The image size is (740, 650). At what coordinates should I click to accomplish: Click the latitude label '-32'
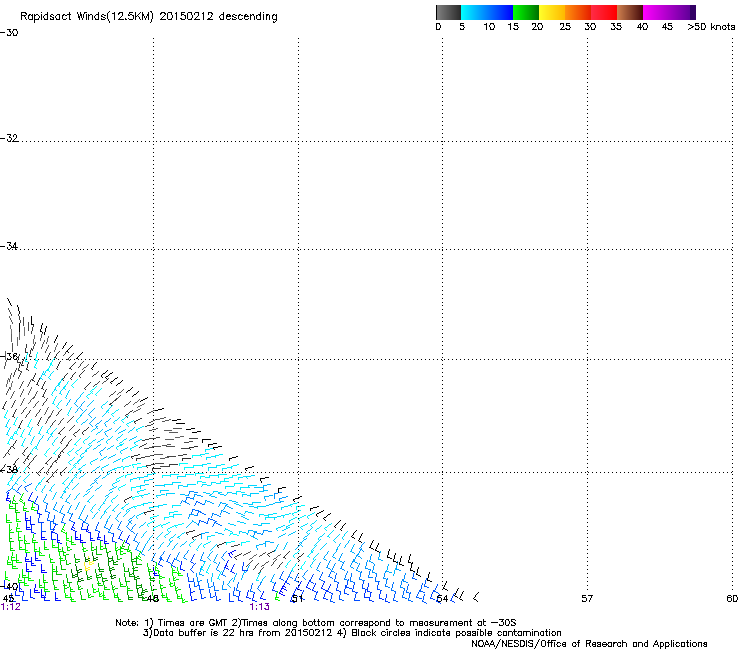pyautogui.click(x=9, y=138)
